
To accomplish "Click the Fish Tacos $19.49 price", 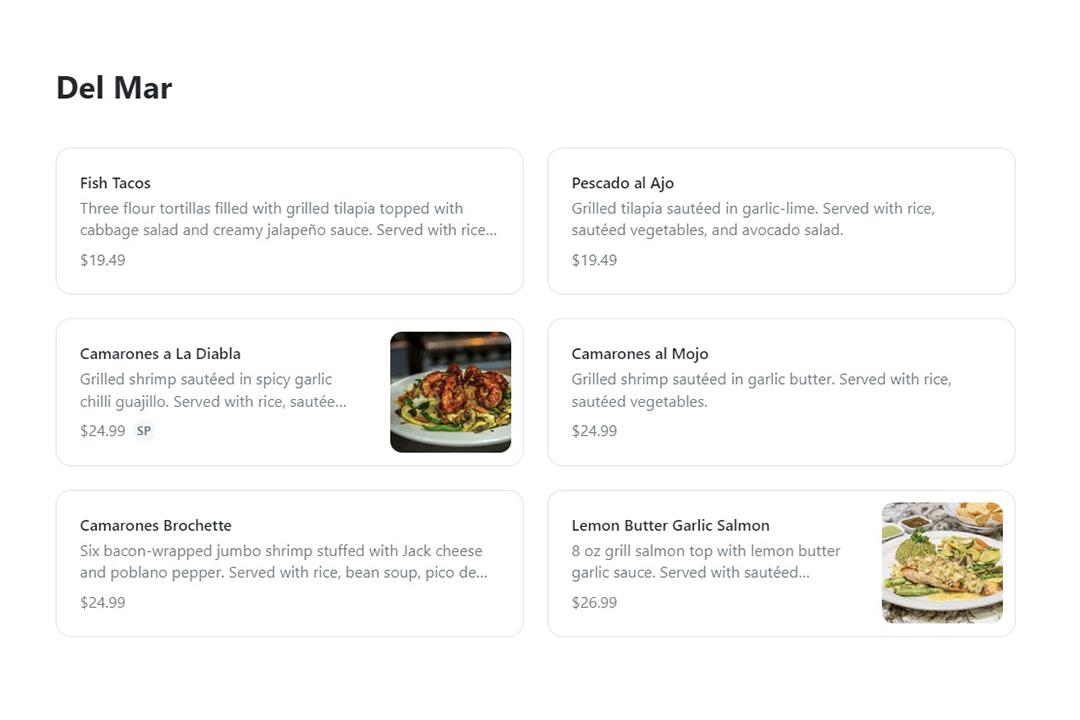I will pos(103,260).
